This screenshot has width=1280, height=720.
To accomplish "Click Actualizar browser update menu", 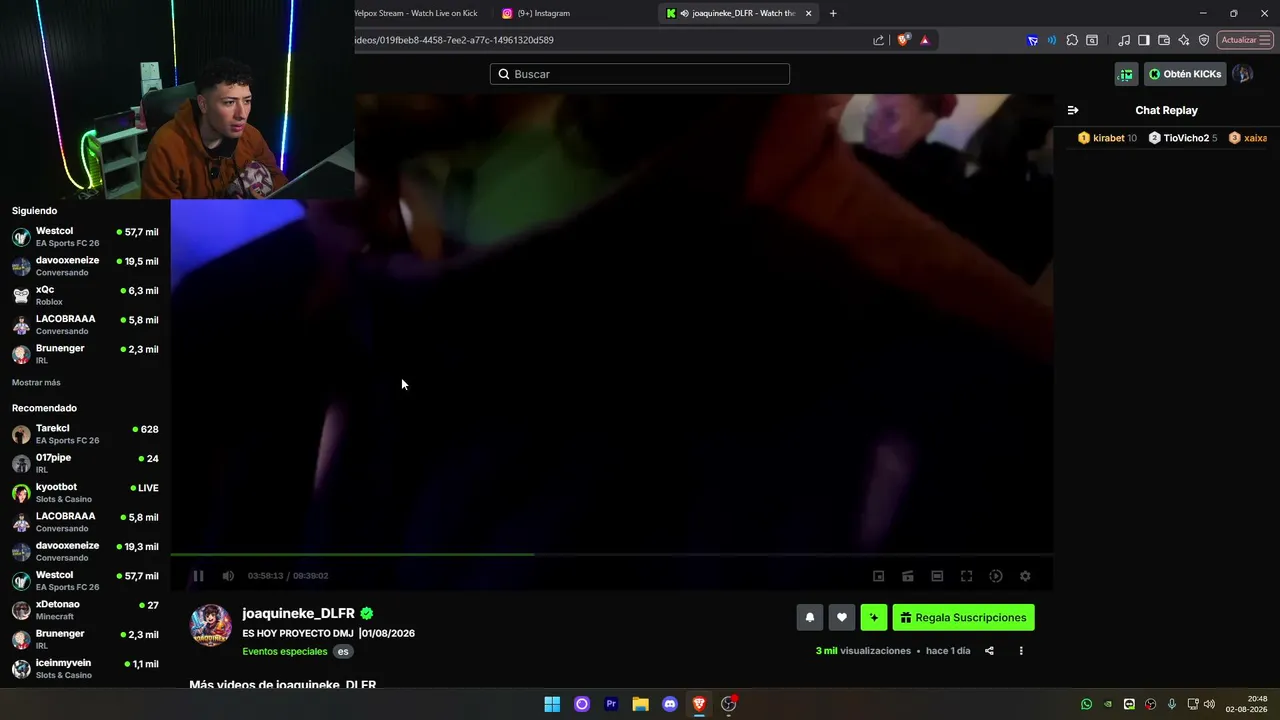I will [x=1246, y=40].
